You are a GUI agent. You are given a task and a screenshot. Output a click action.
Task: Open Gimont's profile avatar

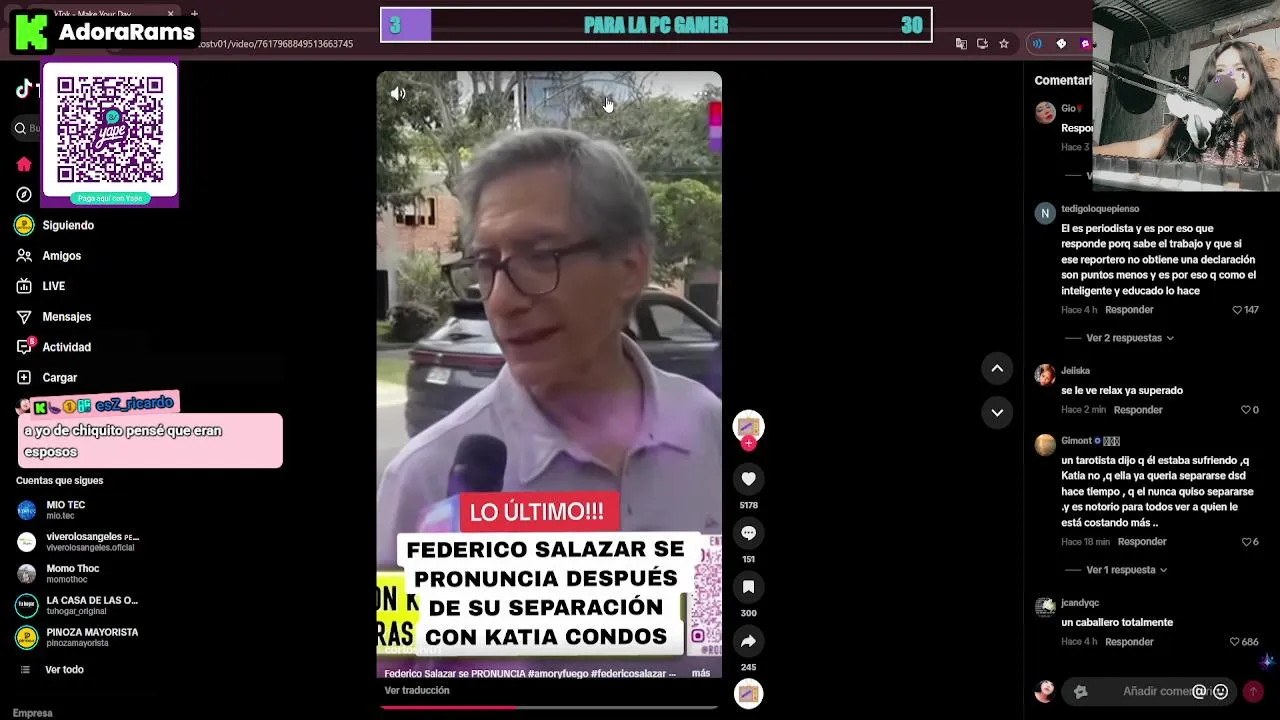tap(1045, 445)
